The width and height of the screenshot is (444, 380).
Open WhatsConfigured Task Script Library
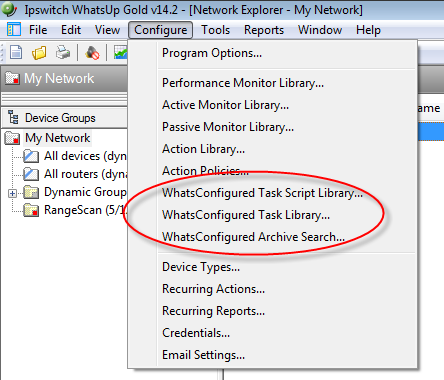272,193
